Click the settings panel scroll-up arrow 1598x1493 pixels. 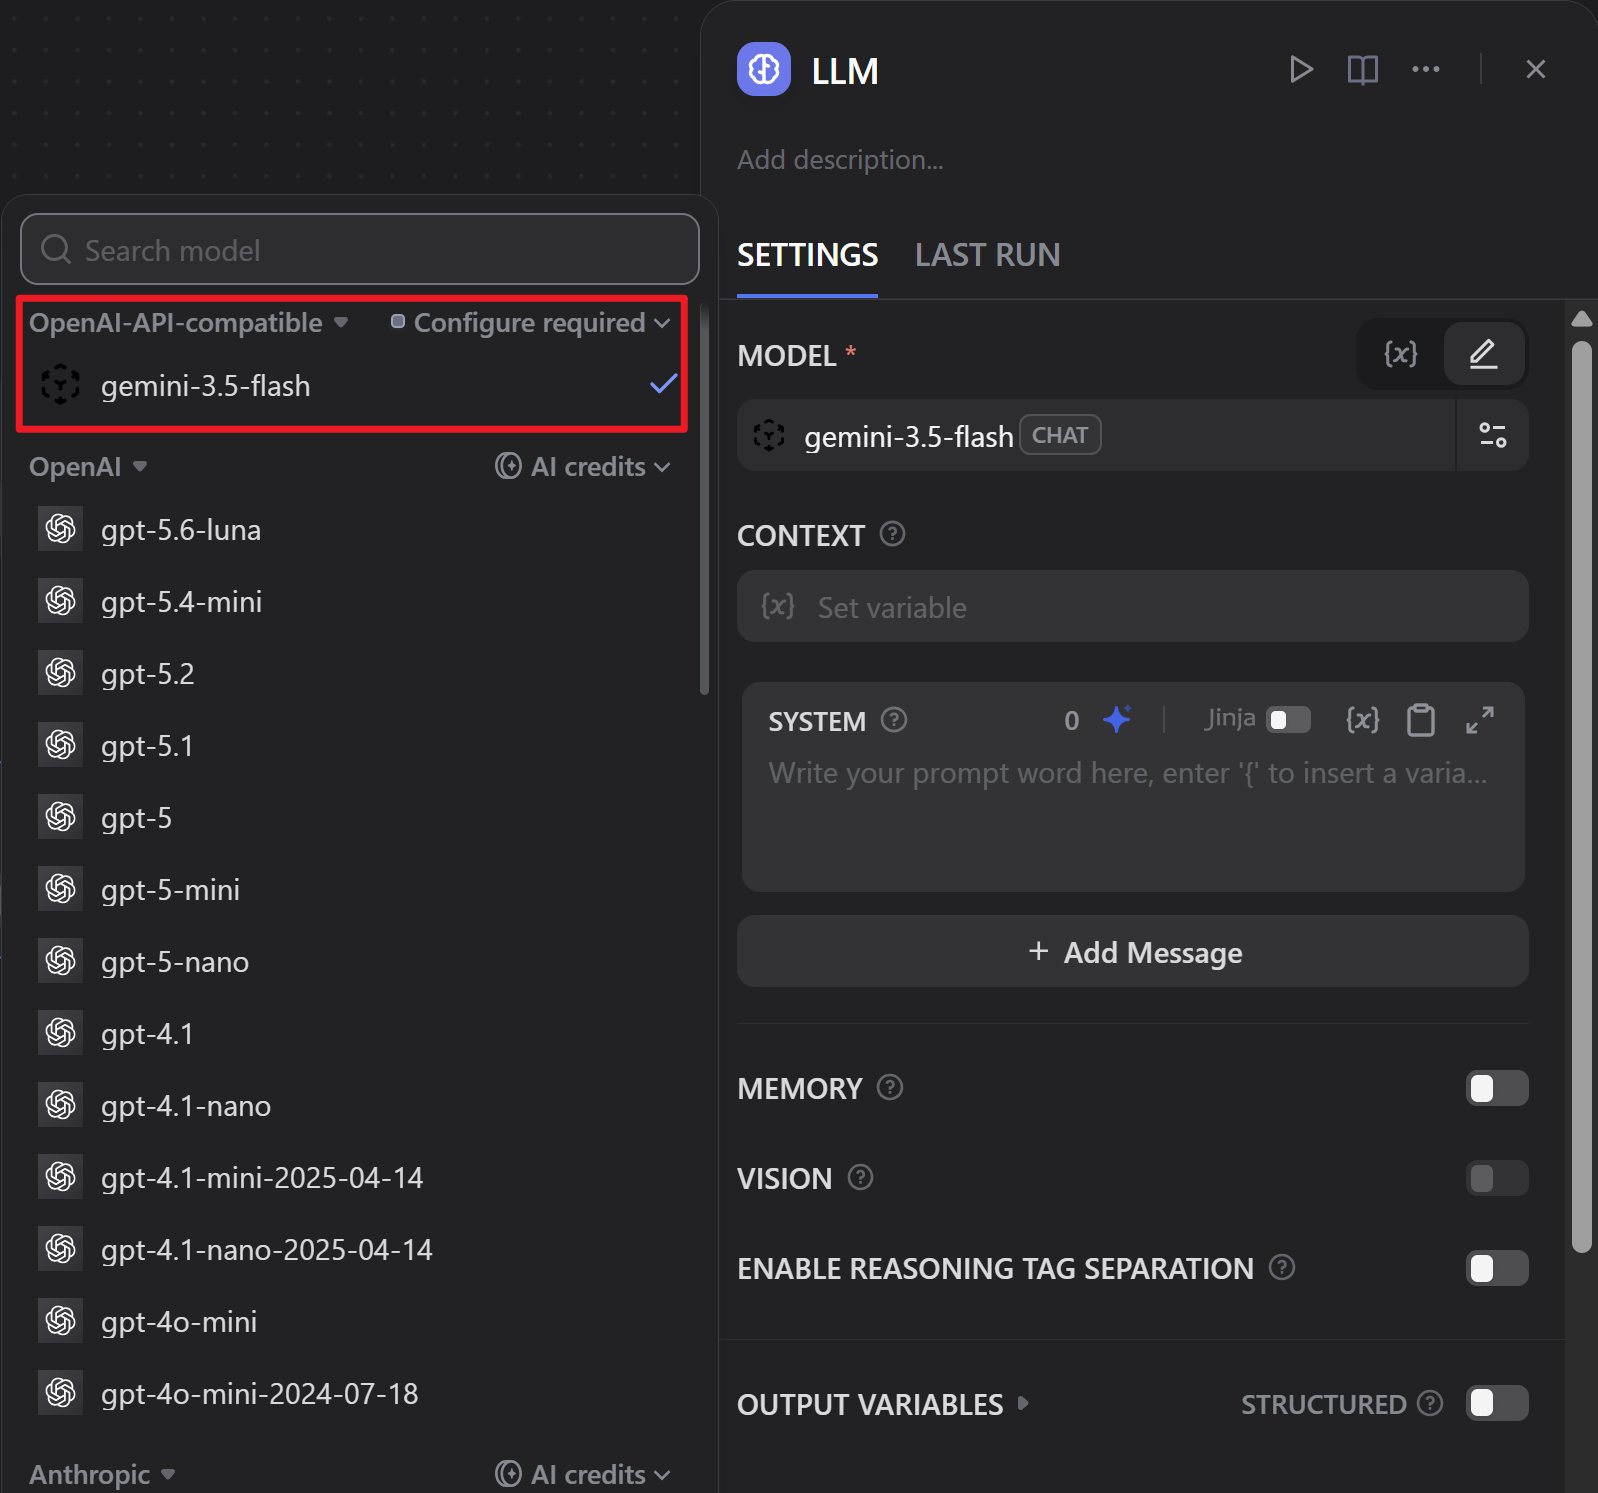click(x=1581, y=319)
